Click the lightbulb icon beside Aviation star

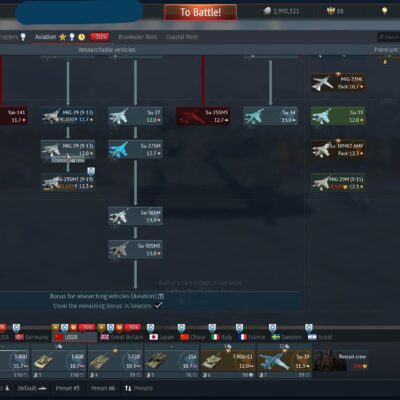click(72, 37)
